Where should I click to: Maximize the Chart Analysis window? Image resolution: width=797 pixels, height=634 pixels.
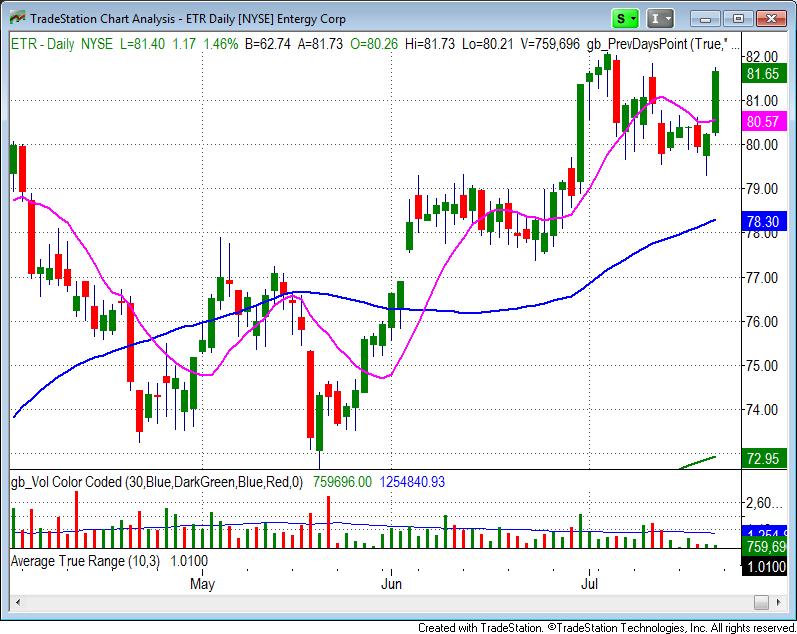click(738, 18)
